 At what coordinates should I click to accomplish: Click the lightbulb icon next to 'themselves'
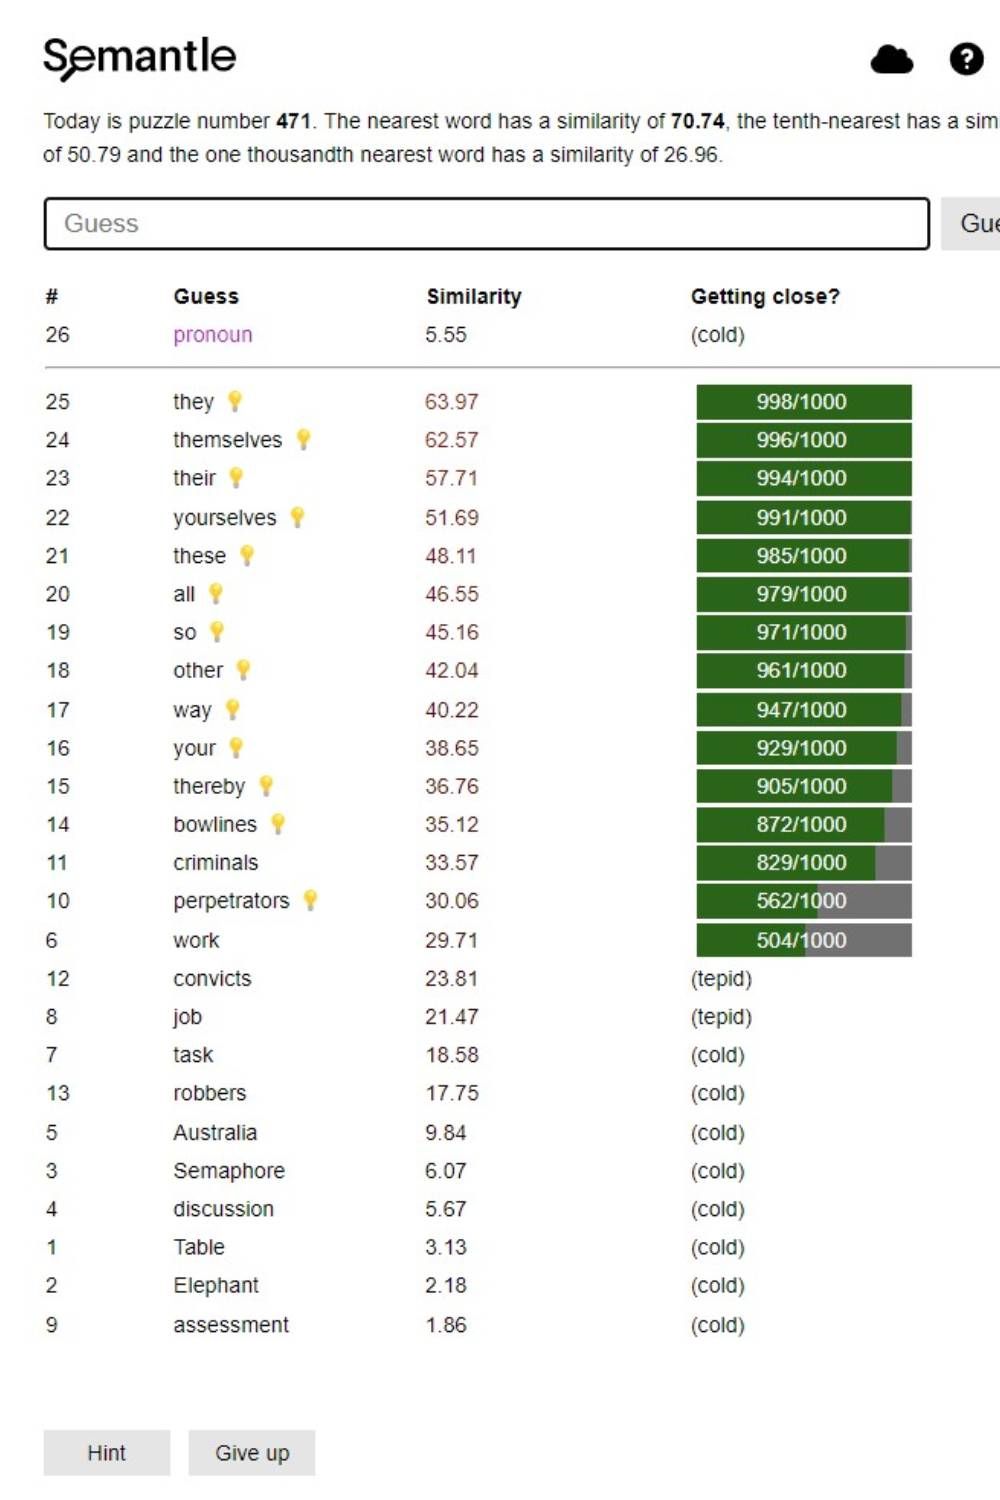pos(304,439)
